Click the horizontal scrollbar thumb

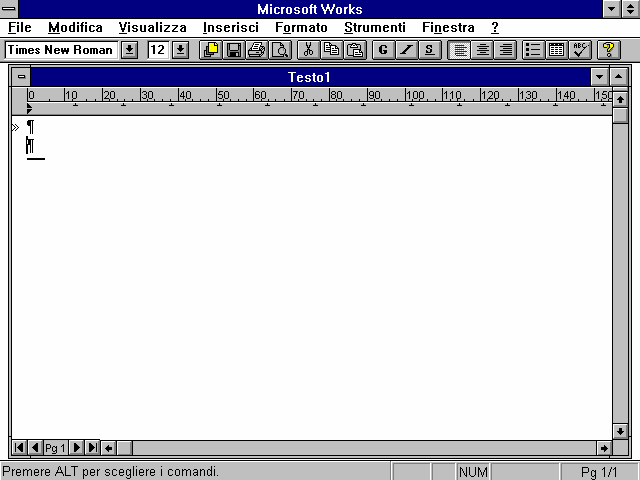coord(125,448)
